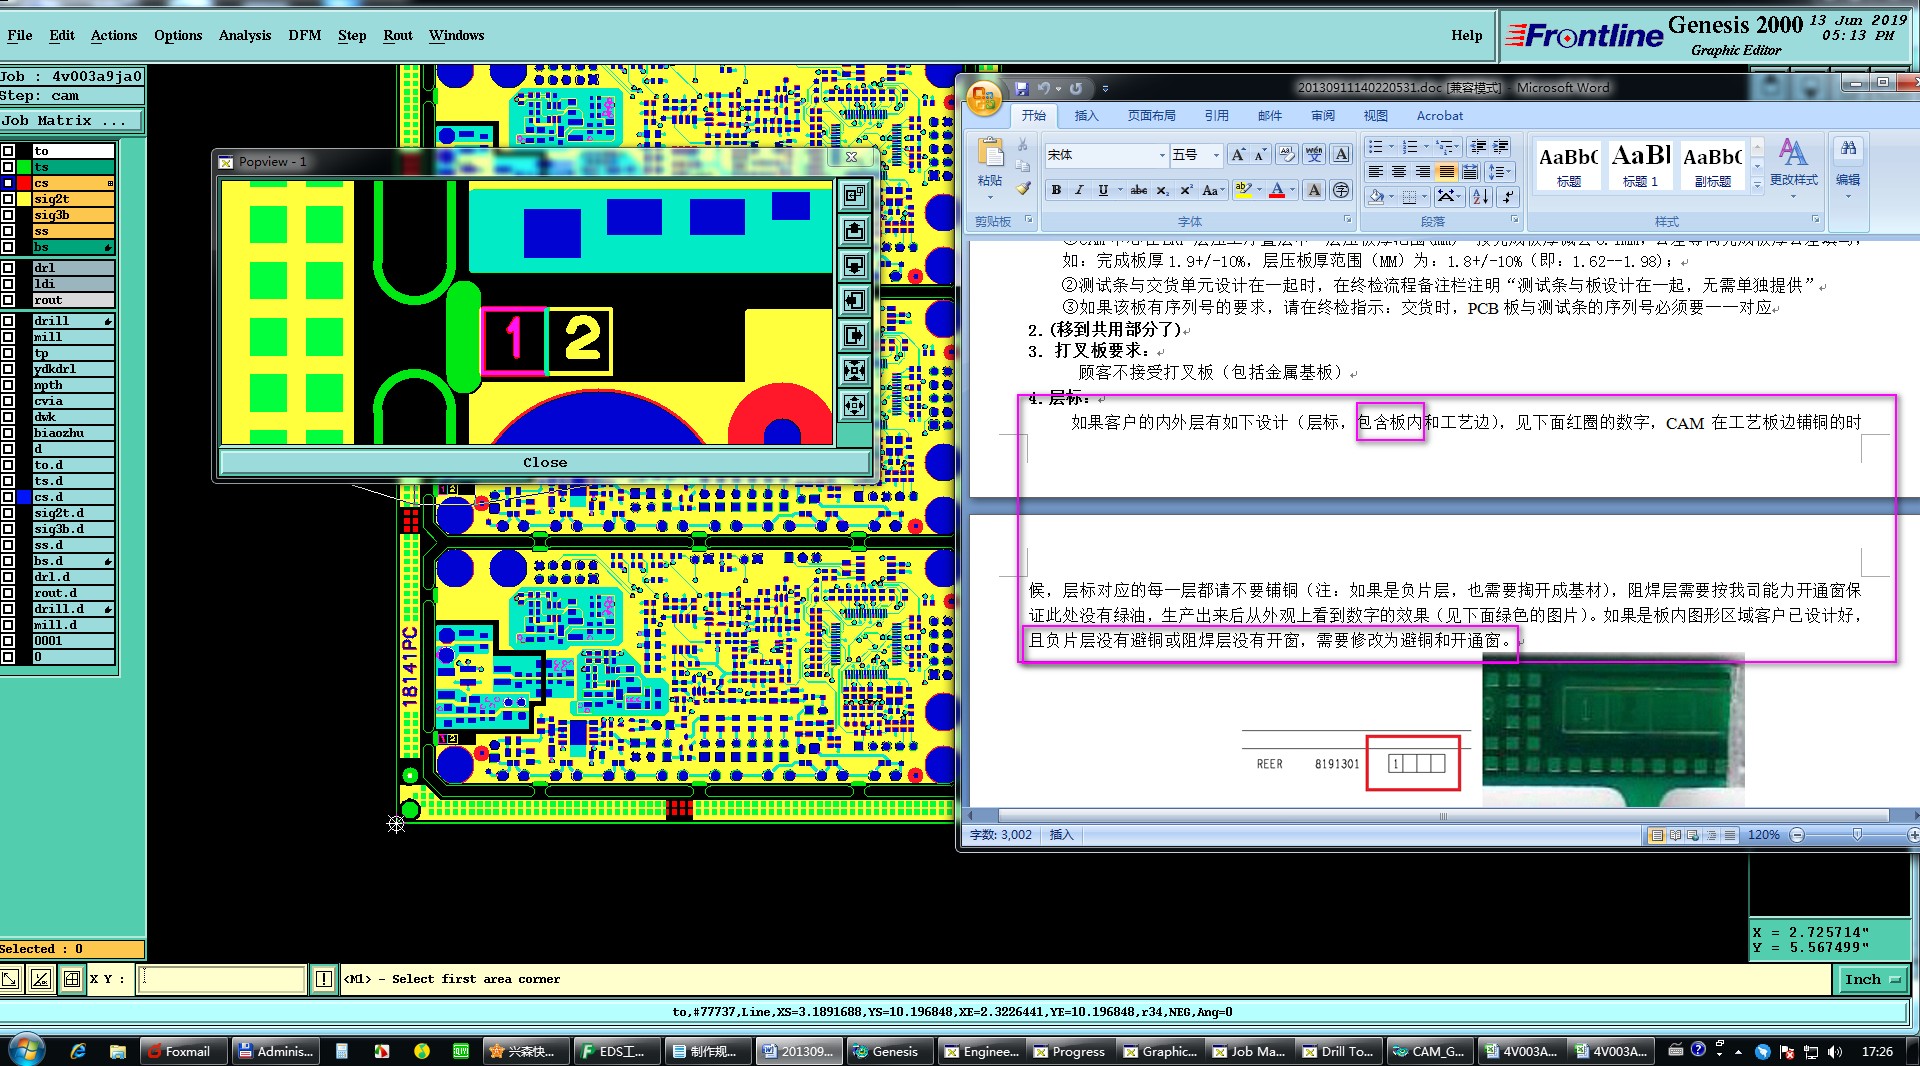Toggle checkbox for layer 'rout'
The height and width of the screenshot is (1066, 1920).
tap(8, 300)
